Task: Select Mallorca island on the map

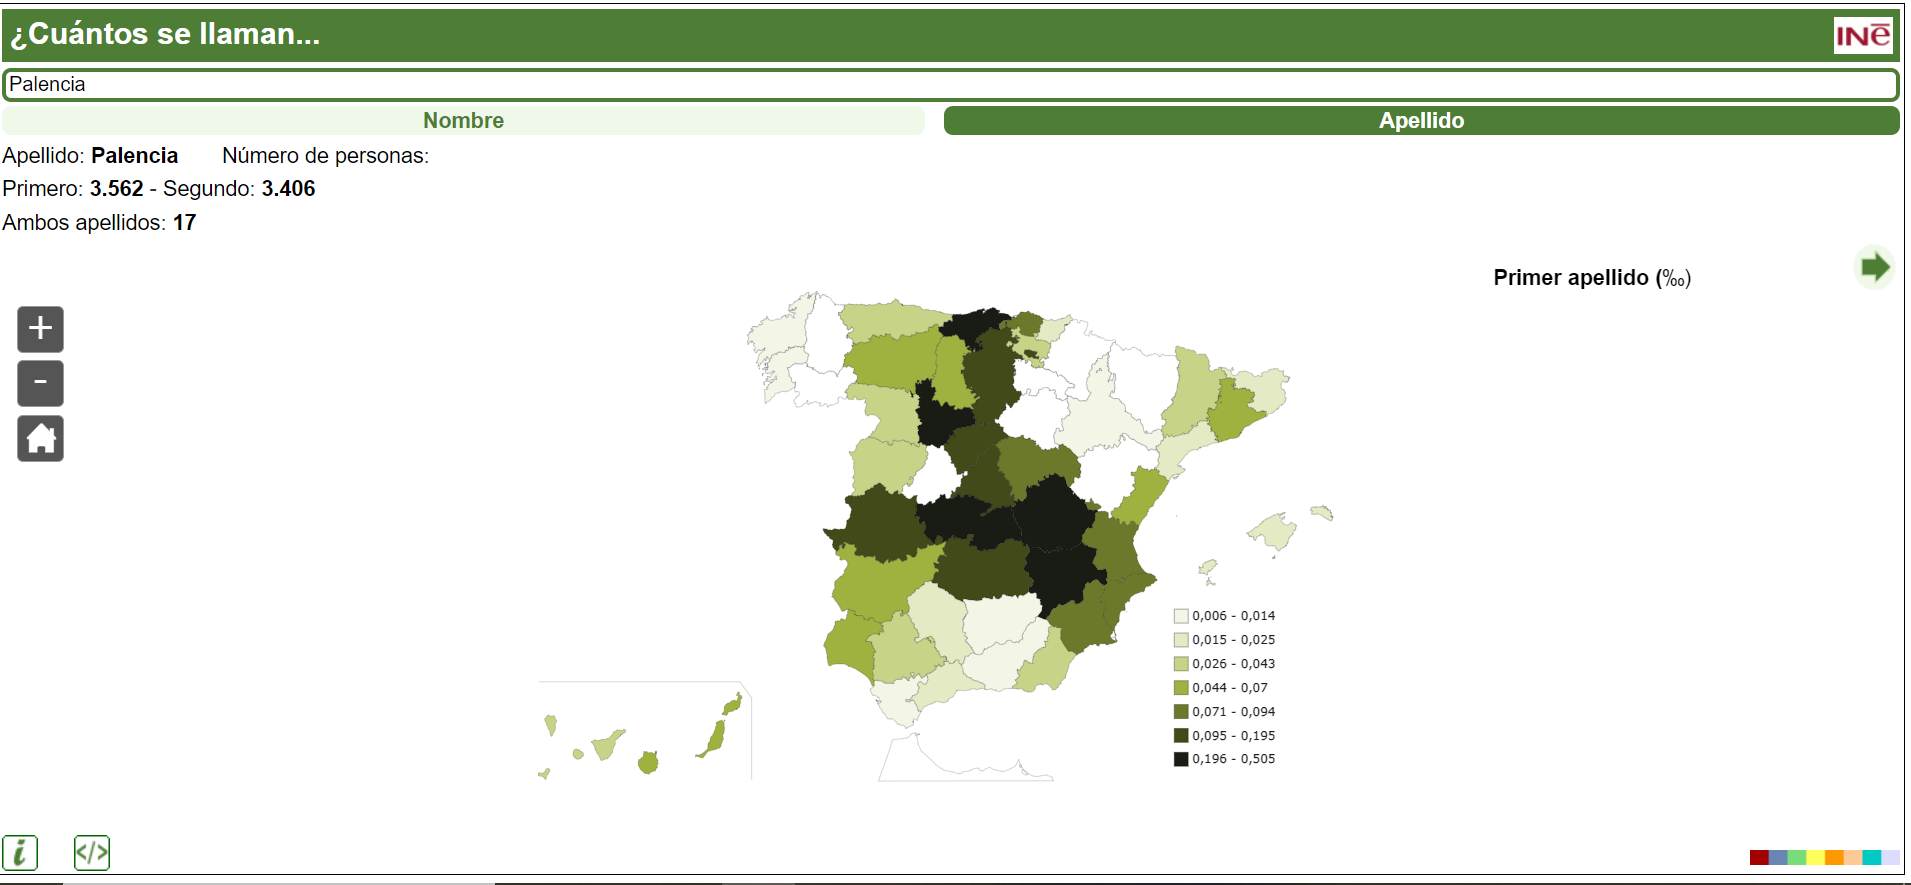Action: 1273,531
